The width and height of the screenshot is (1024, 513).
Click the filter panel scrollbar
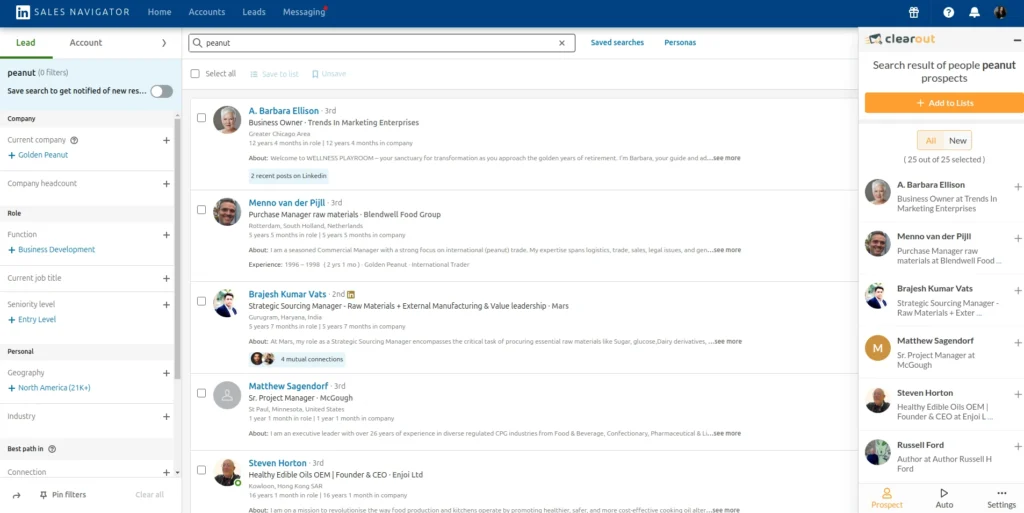click(177, 248)
